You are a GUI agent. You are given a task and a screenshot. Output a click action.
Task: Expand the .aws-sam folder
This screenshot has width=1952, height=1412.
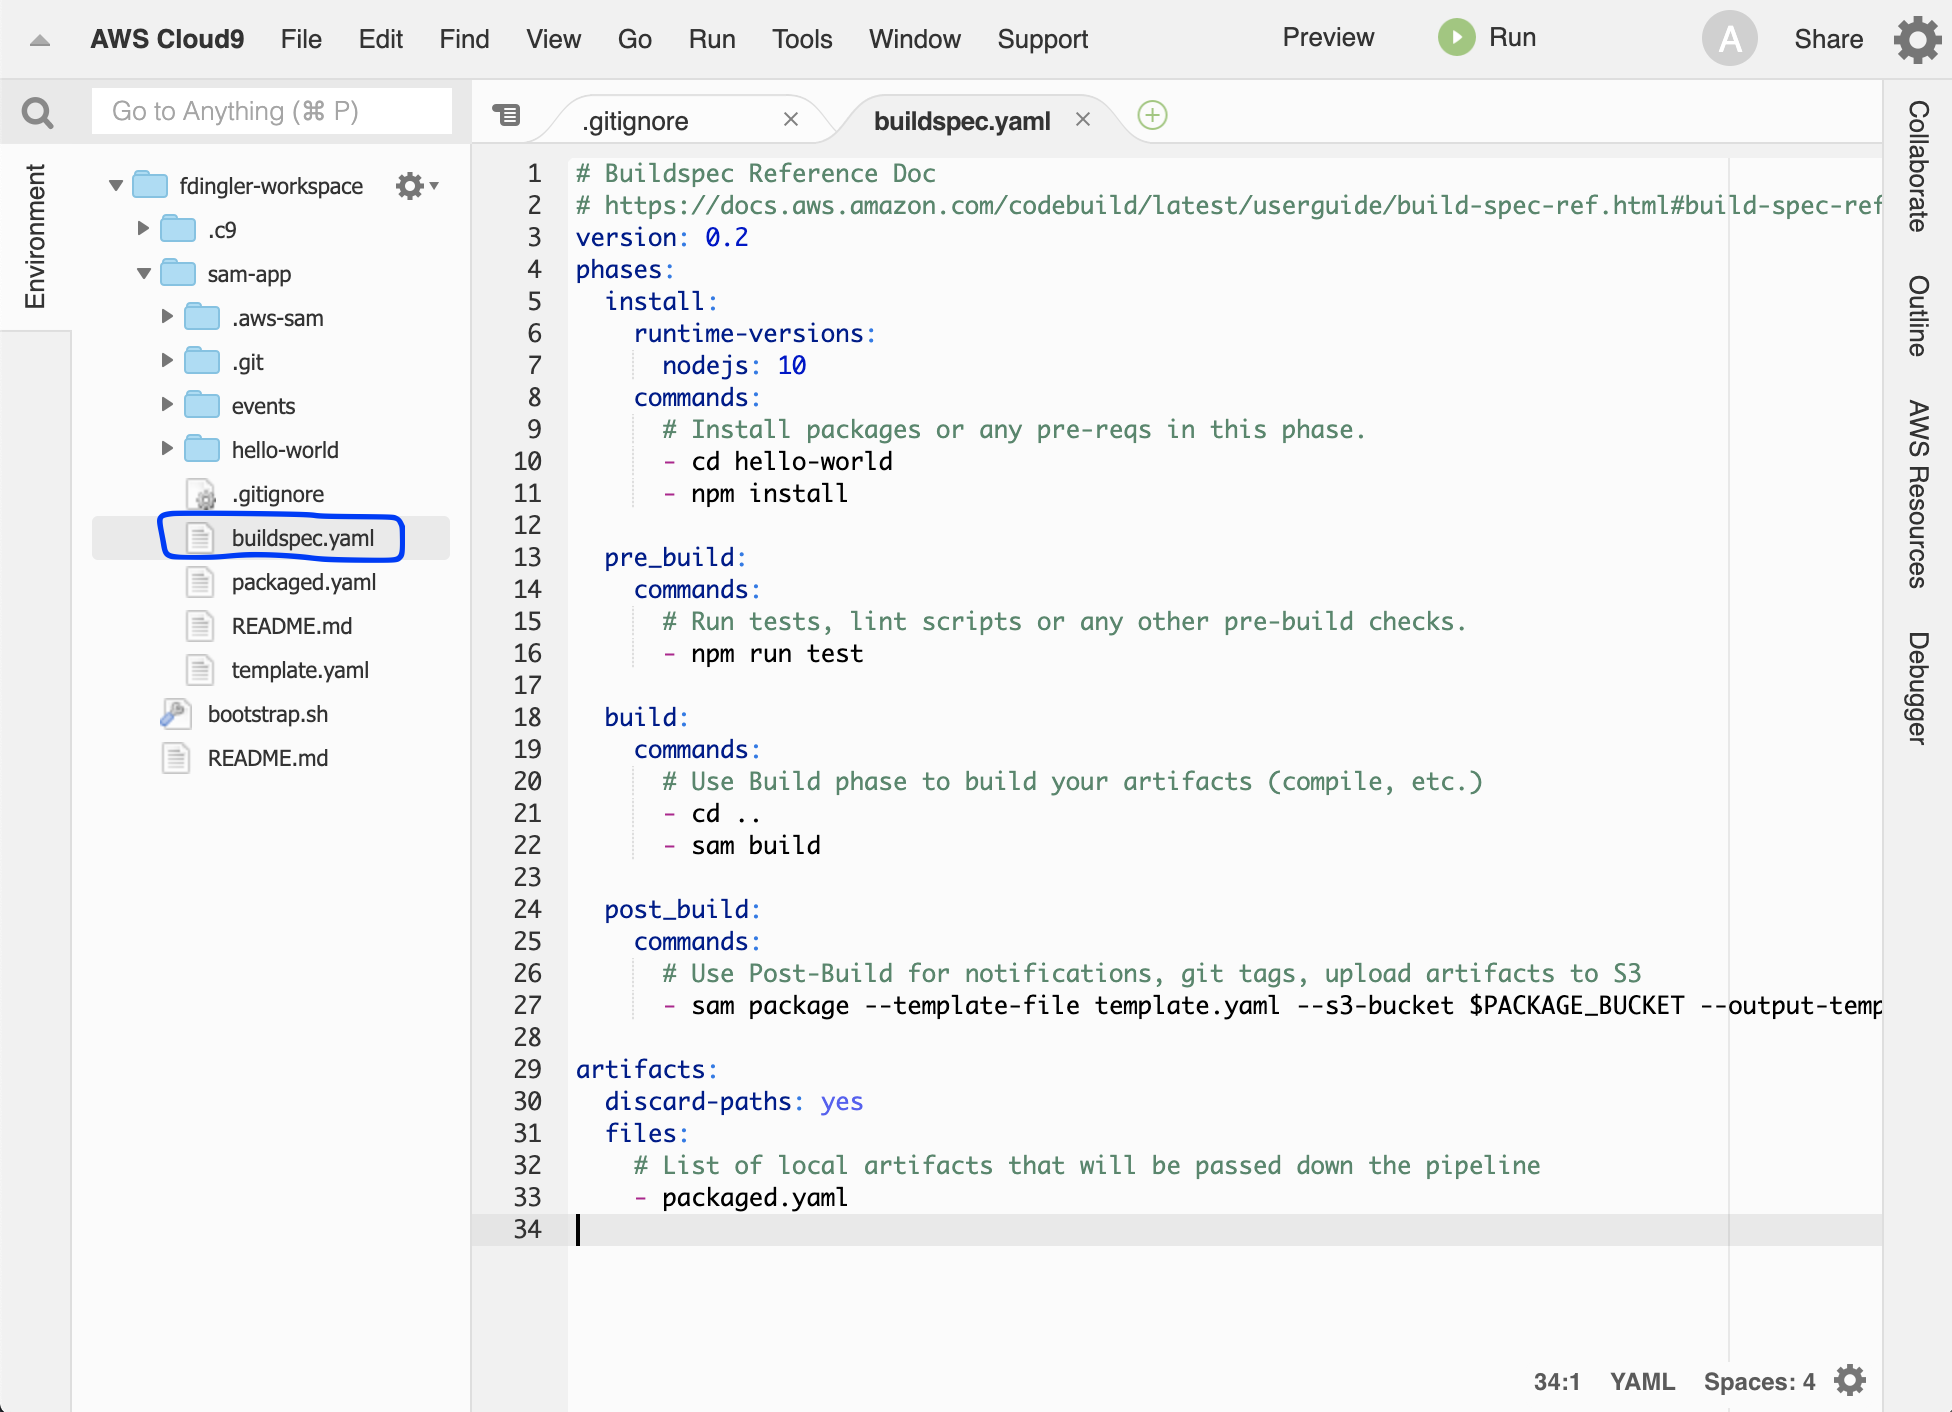coord(167,317)
